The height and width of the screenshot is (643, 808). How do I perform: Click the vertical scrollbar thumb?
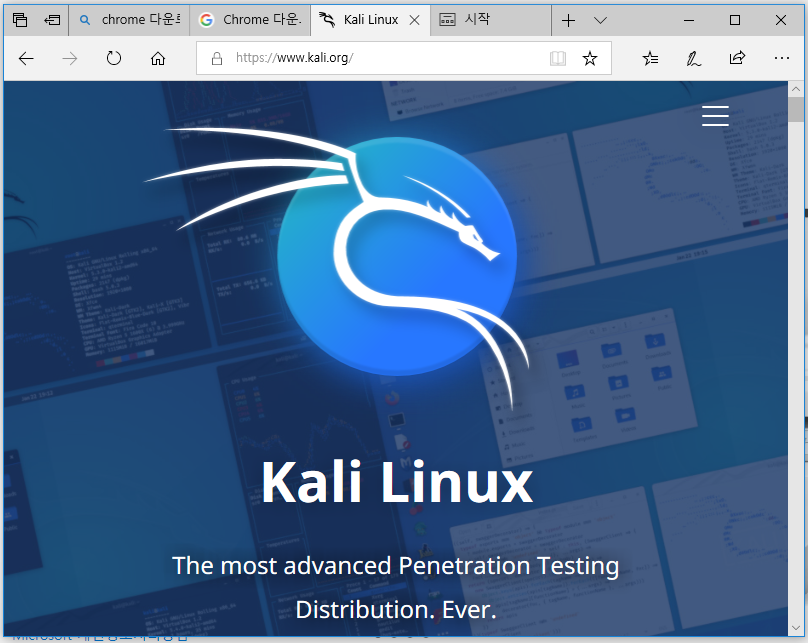tap(795, 109)
